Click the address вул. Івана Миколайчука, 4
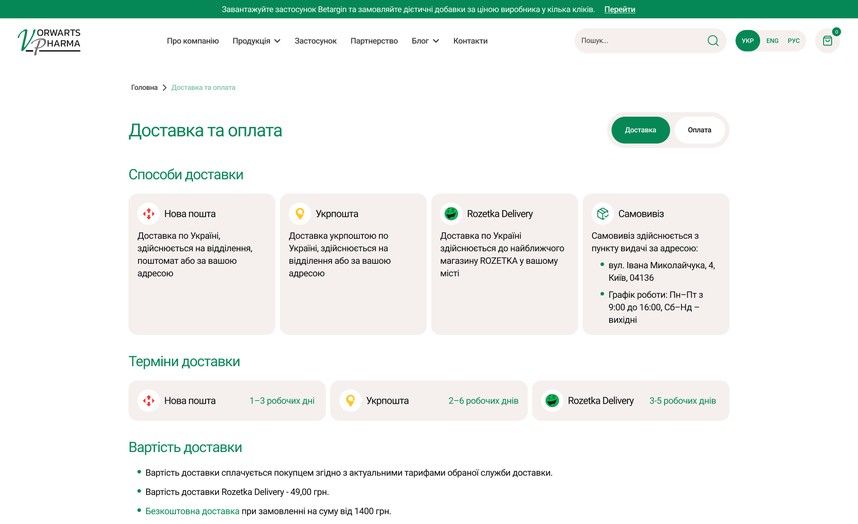This screenshot has height=524, width=858. pos(661,271)
